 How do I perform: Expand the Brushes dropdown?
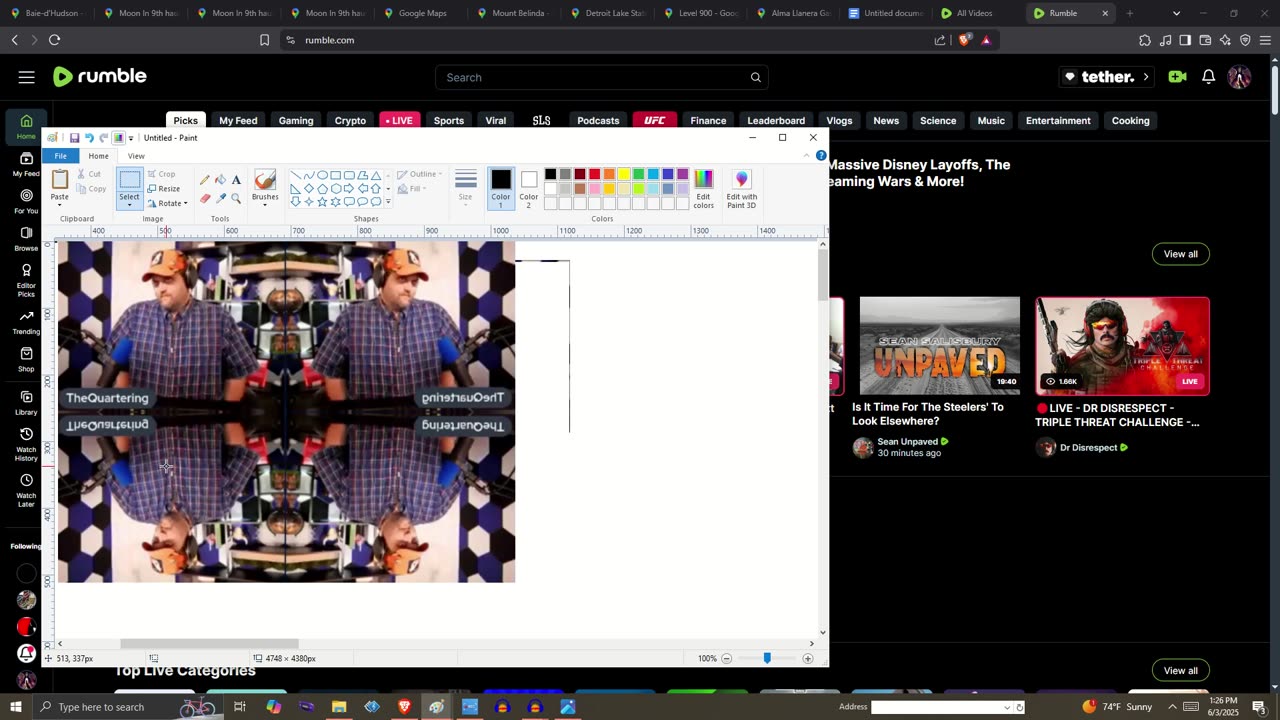(265, 203)
